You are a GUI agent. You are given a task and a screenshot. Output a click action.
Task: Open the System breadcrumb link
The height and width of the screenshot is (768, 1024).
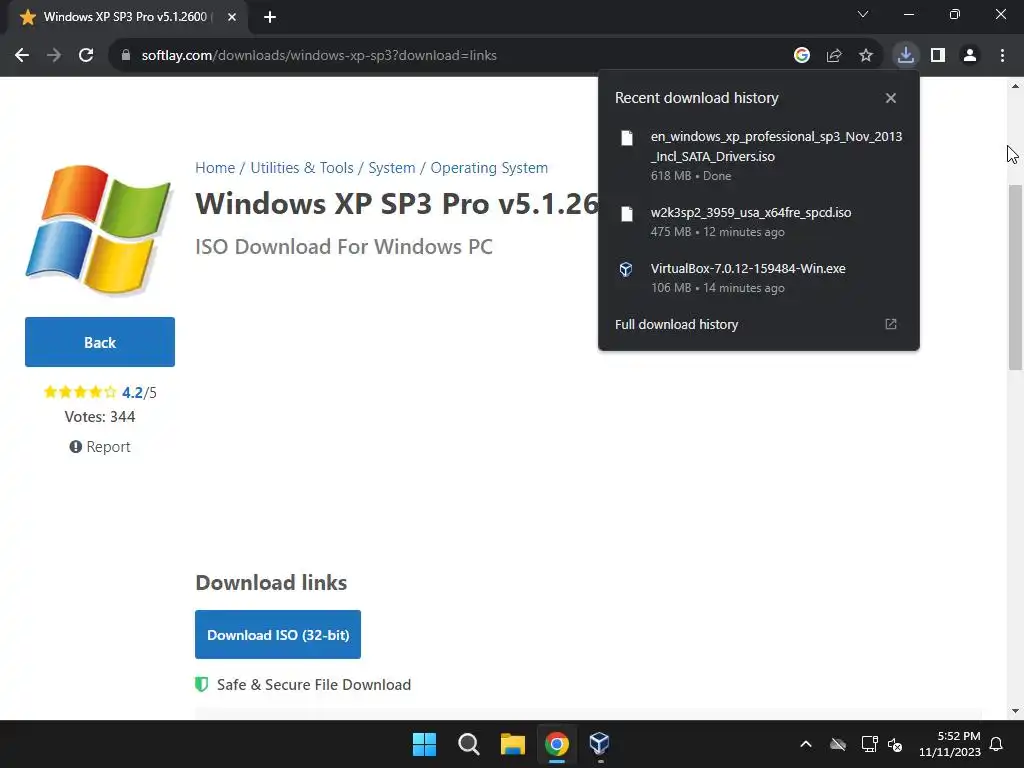point(392,168)
